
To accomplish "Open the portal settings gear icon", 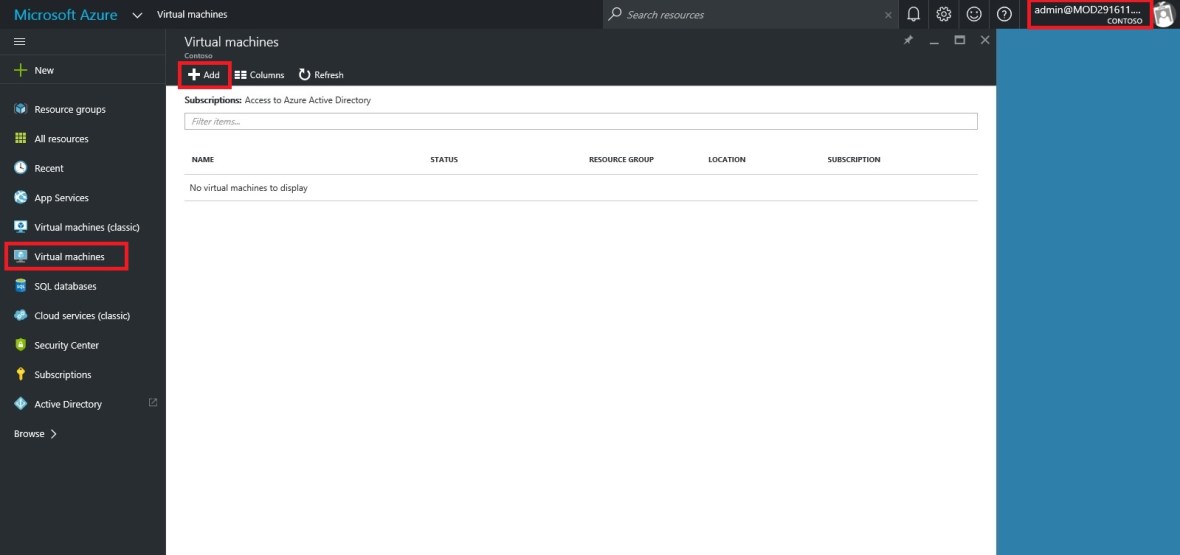I will coord(943,14).
